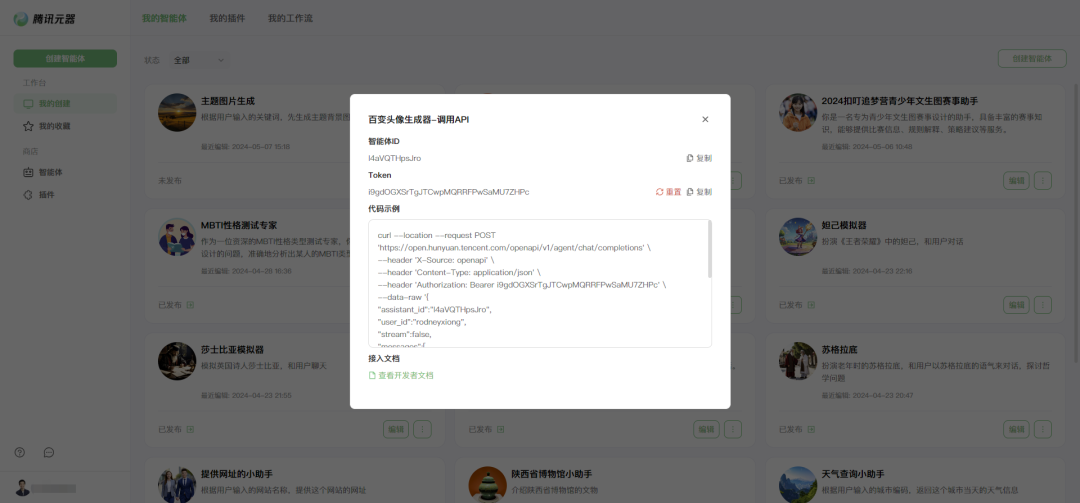Click the star icon beside 我的收藏

click(x=28, y=126)
